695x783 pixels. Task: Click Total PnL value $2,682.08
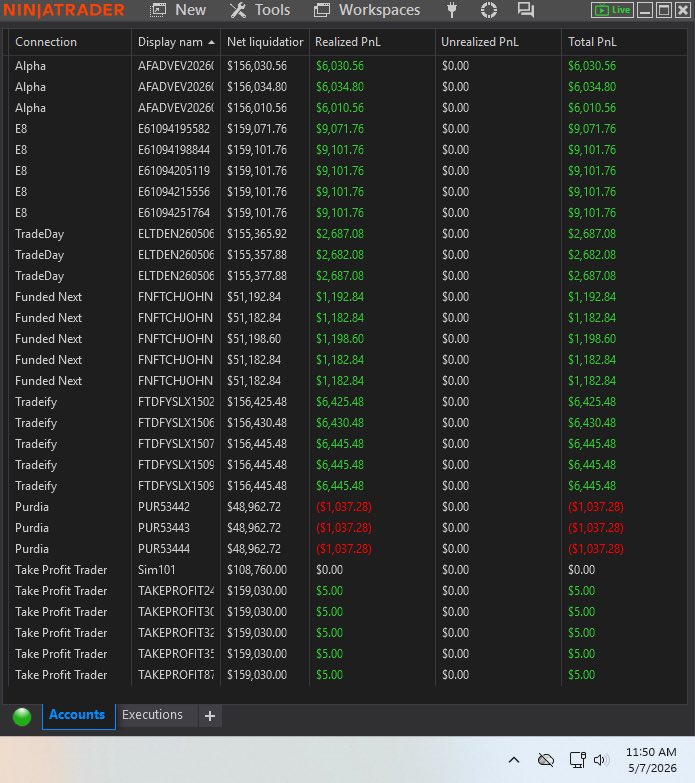592,255
